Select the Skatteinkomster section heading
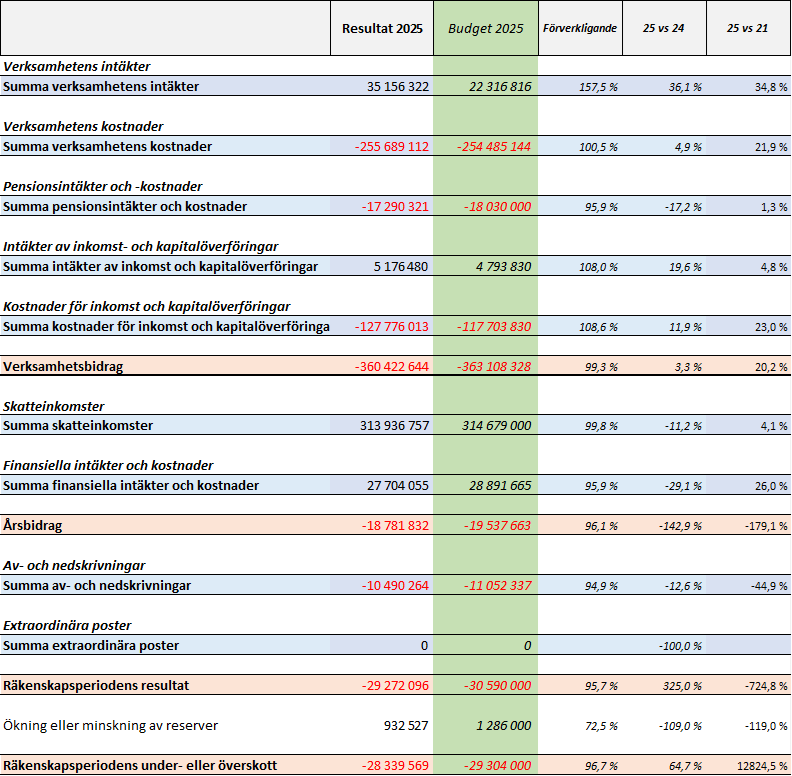Viewport: 792px width, 776px height. point(54,407)
